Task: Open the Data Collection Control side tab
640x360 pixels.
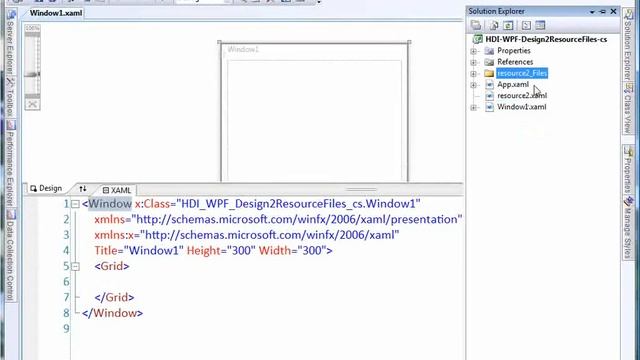Action: pos(11,255)
